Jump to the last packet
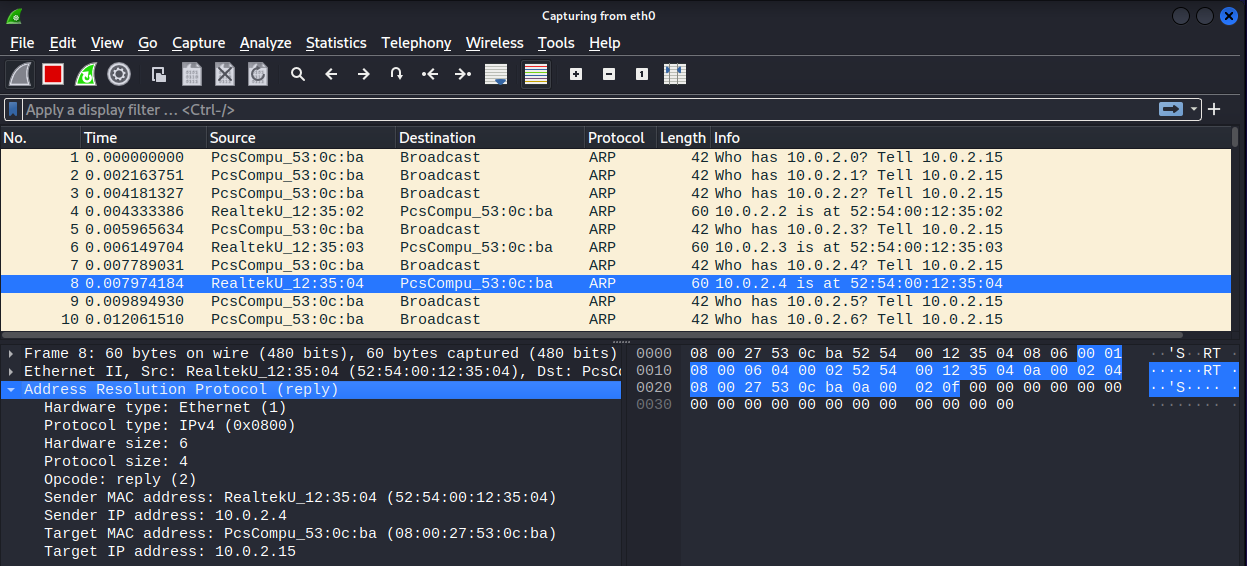 (x=462, y=74)
